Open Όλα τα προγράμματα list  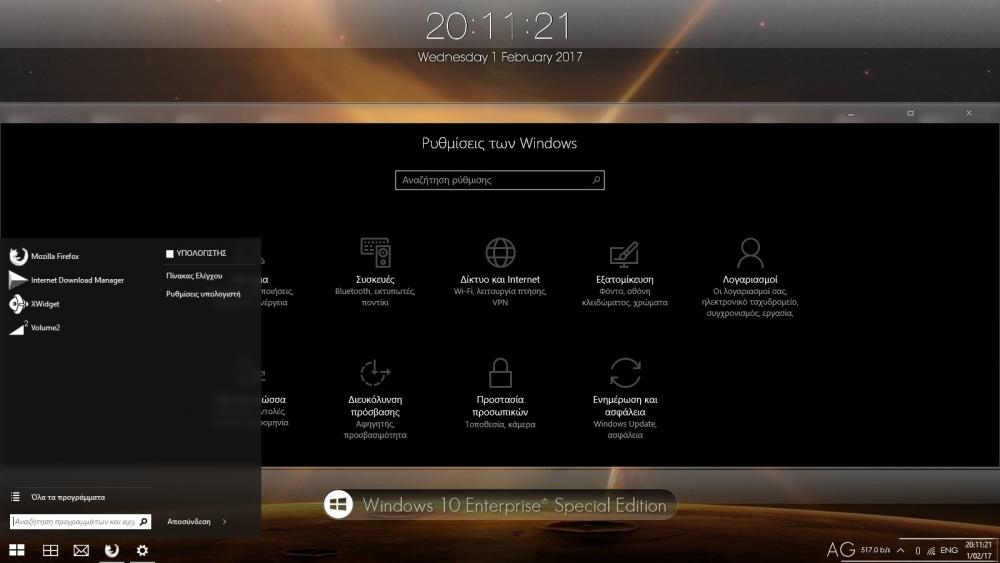click(68, 497)
